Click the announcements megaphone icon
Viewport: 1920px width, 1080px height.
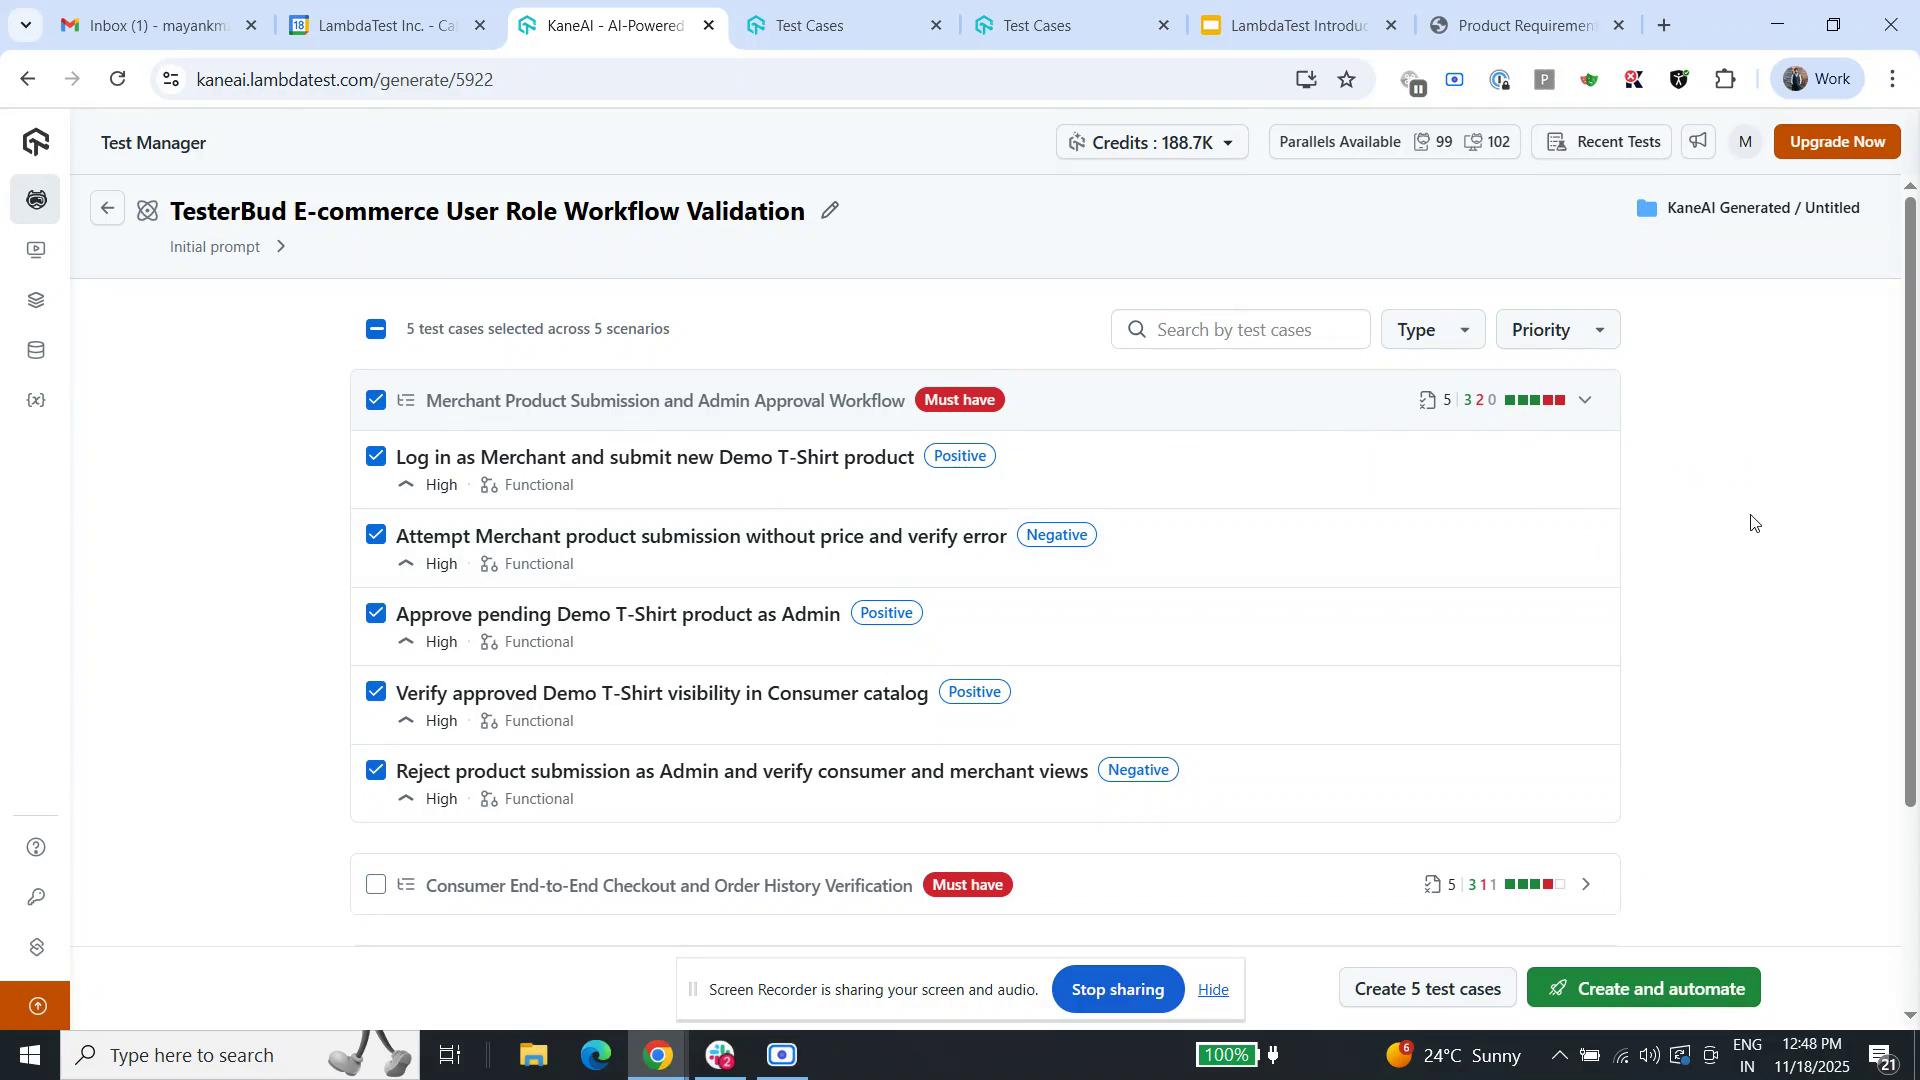[x=1698, y=142]
